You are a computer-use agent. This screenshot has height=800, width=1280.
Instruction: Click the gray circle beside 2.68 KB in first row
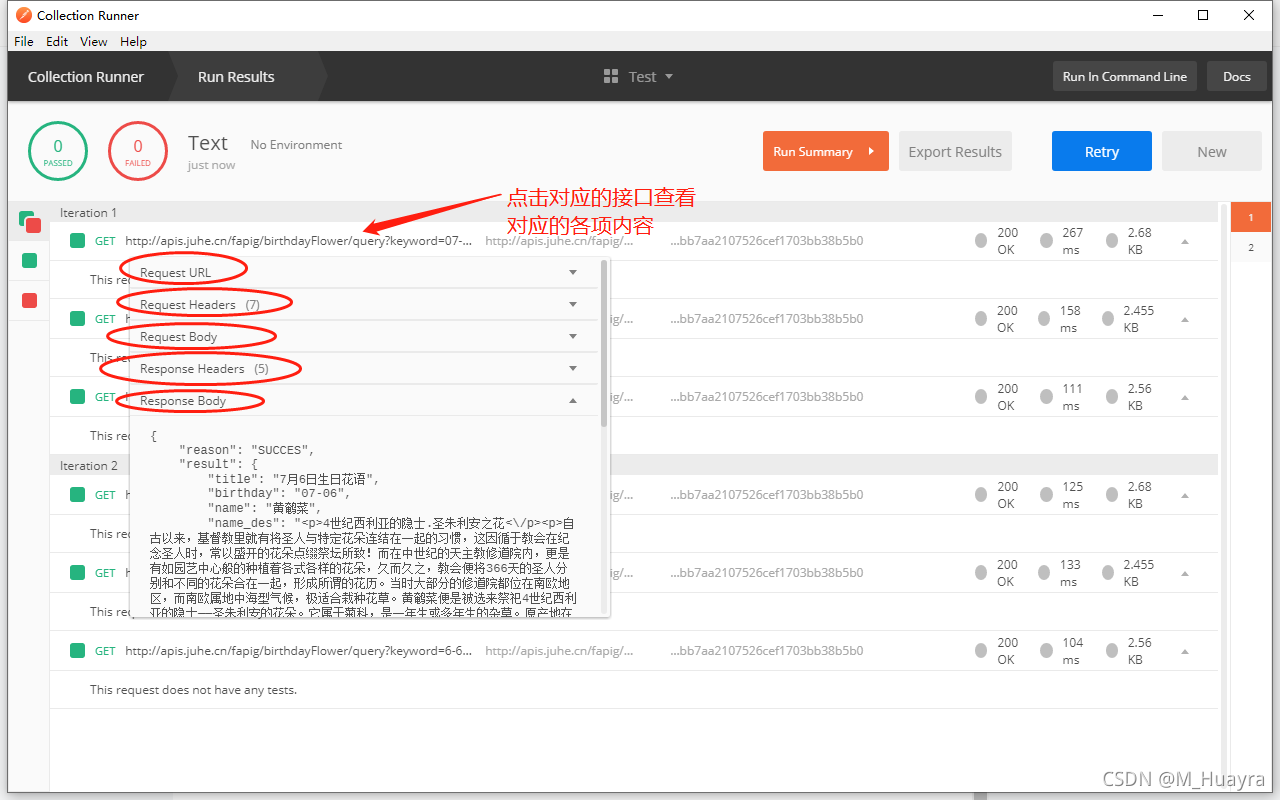point(1112,241)
